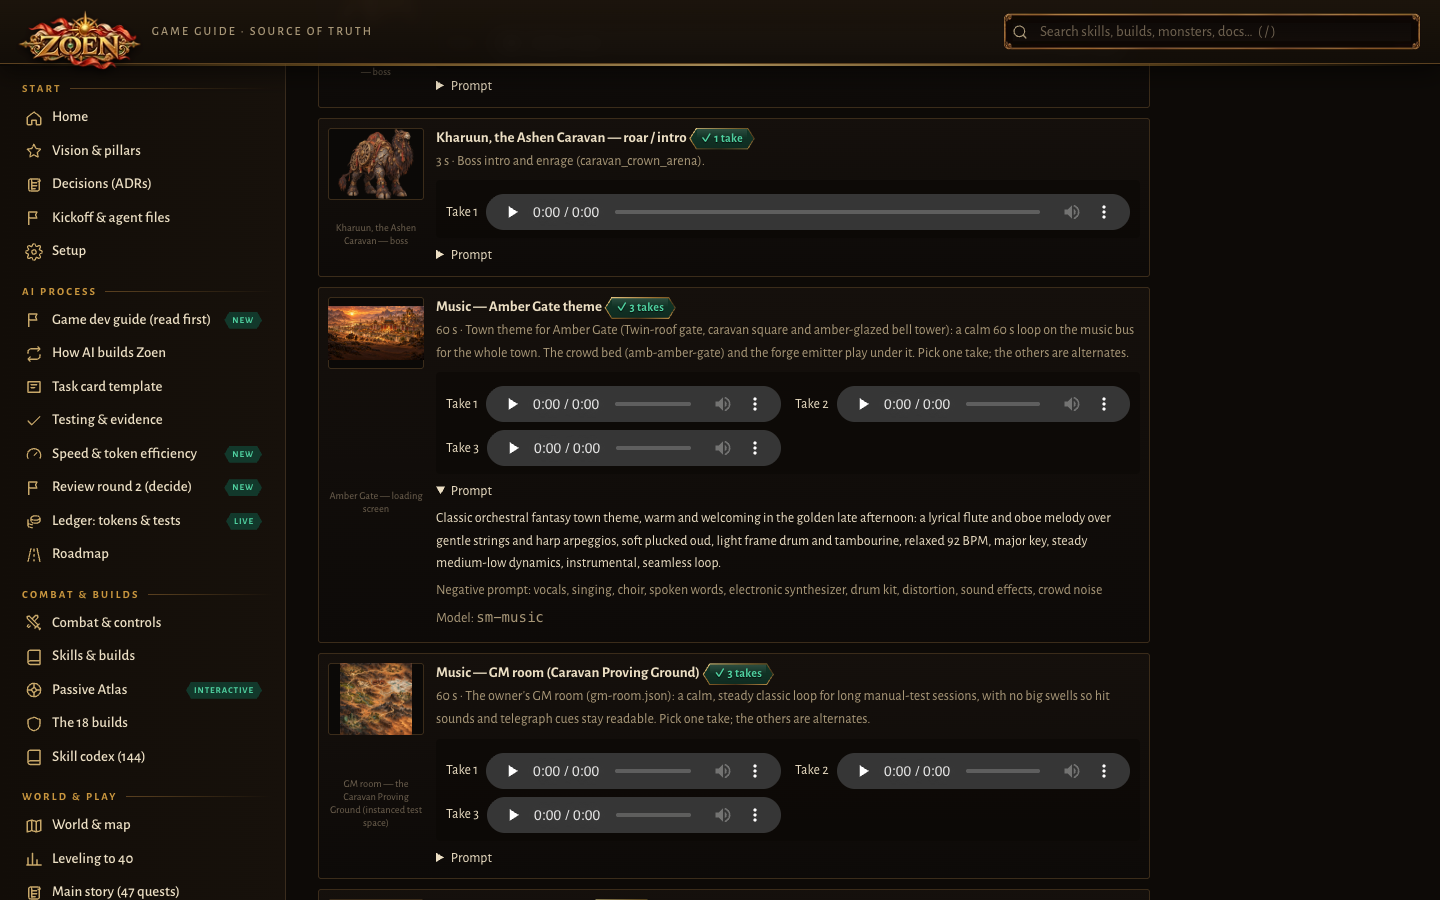Open Game dev guide (read first) page

(x=141, y=320)
